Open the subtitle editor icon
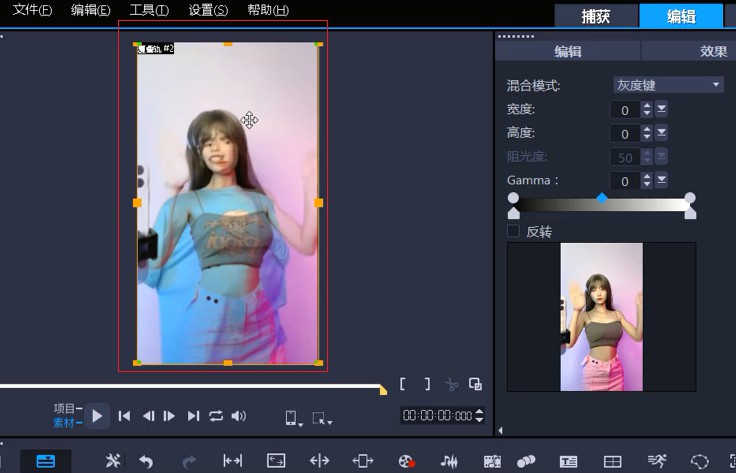Viewport: 736px width, 473px height. (568, 461)
